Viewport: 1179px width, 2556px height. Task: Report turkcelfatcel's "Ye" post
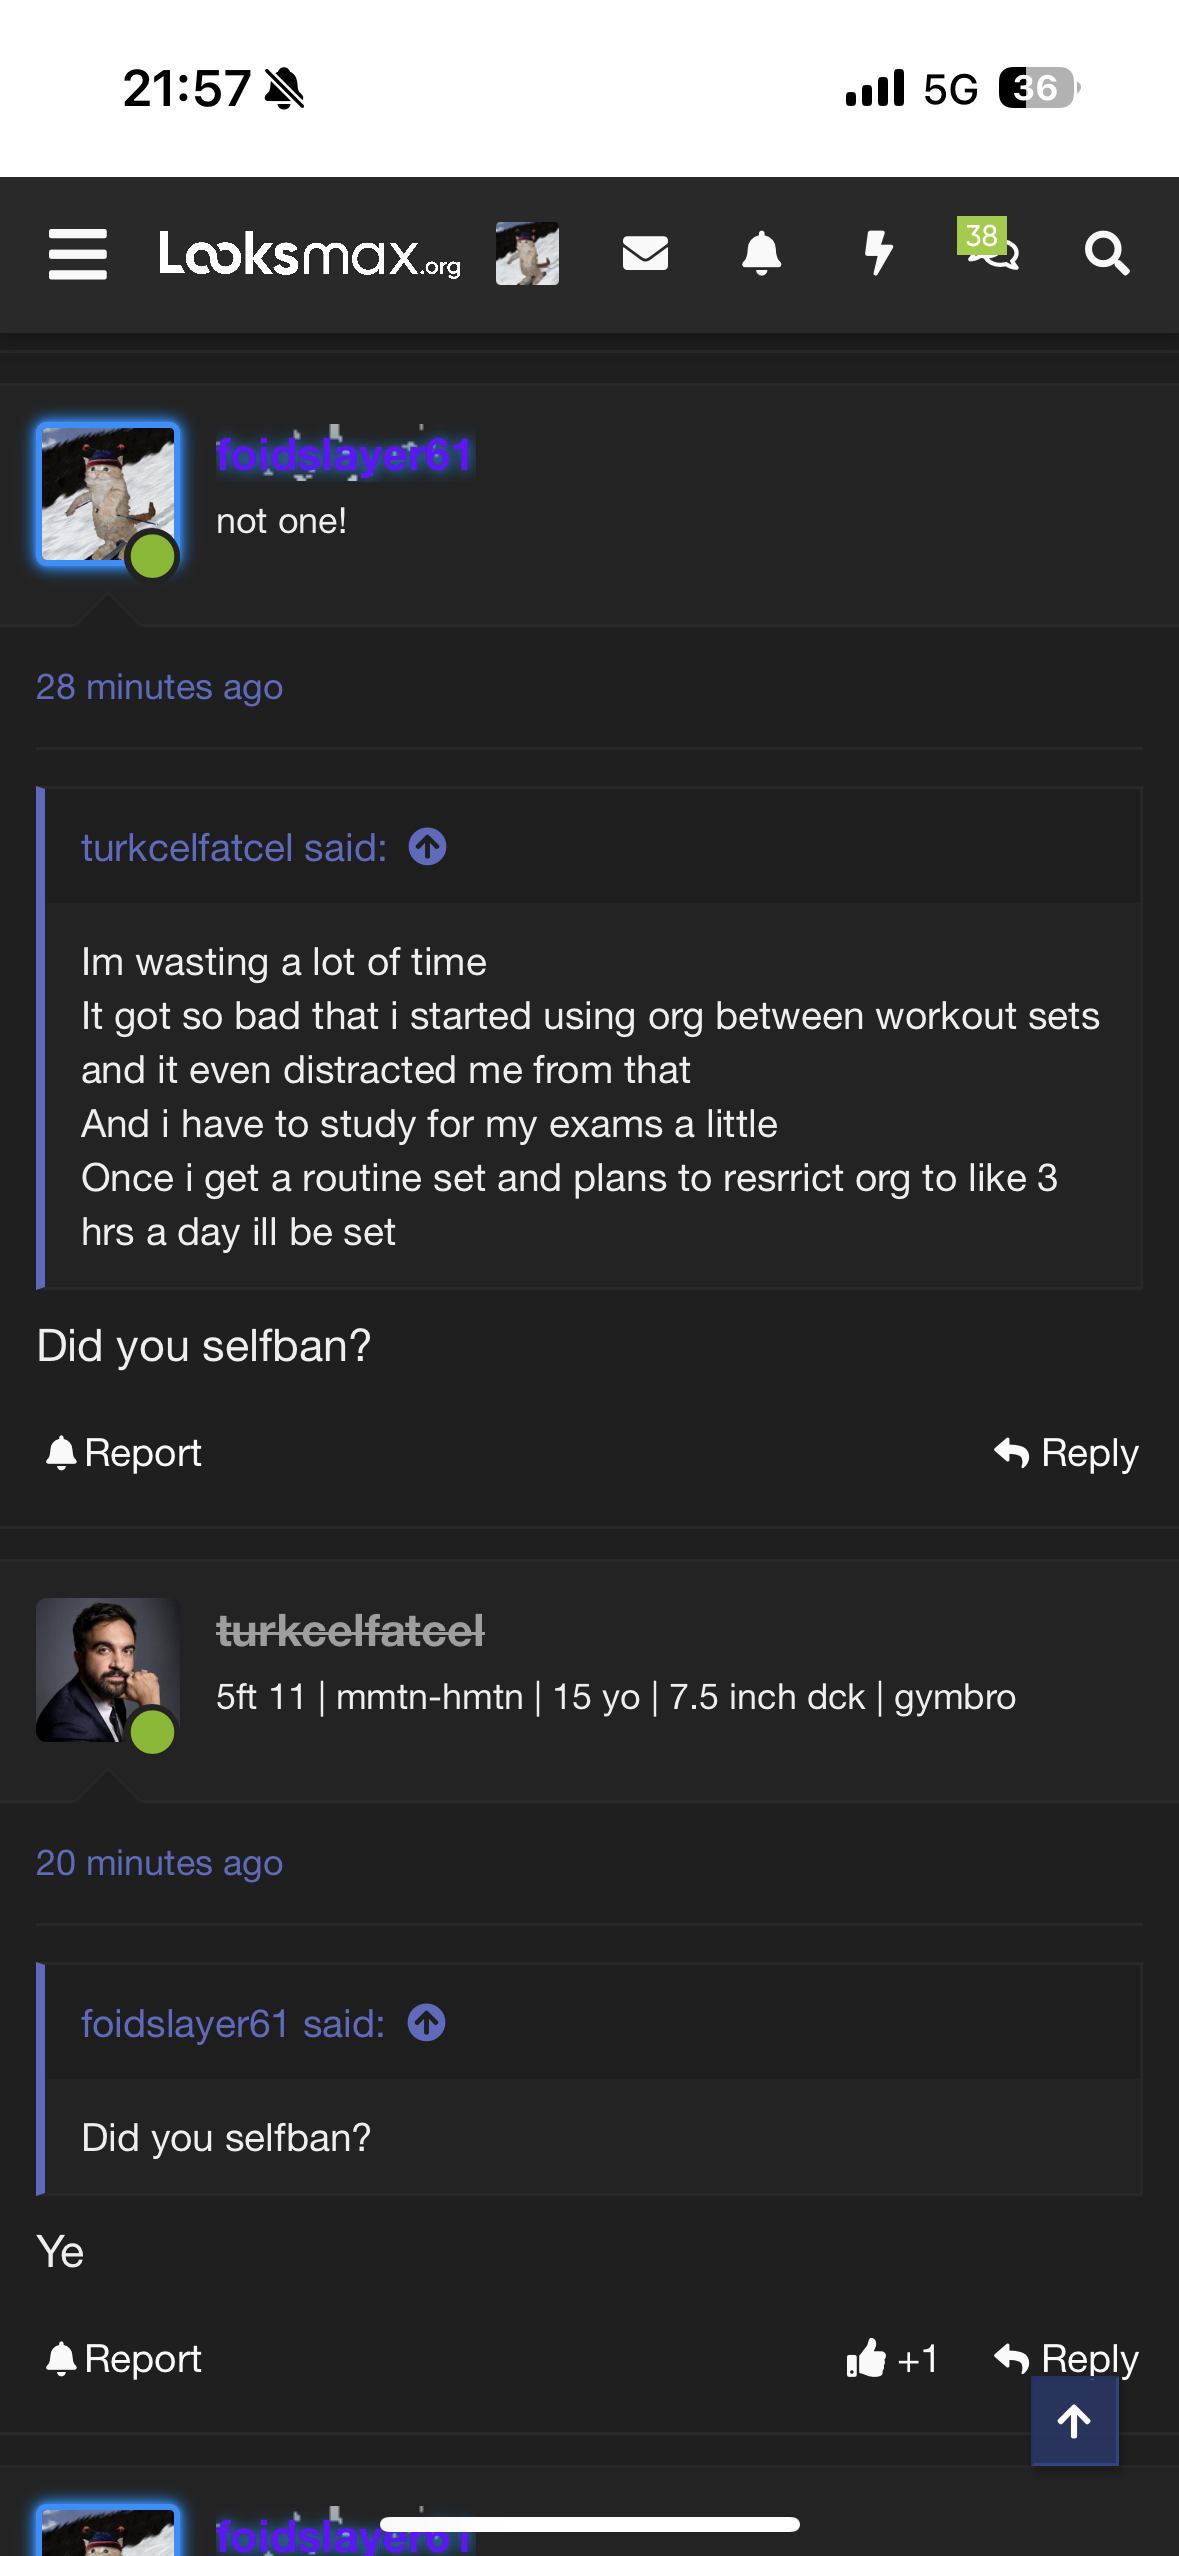pos(124,2359)
